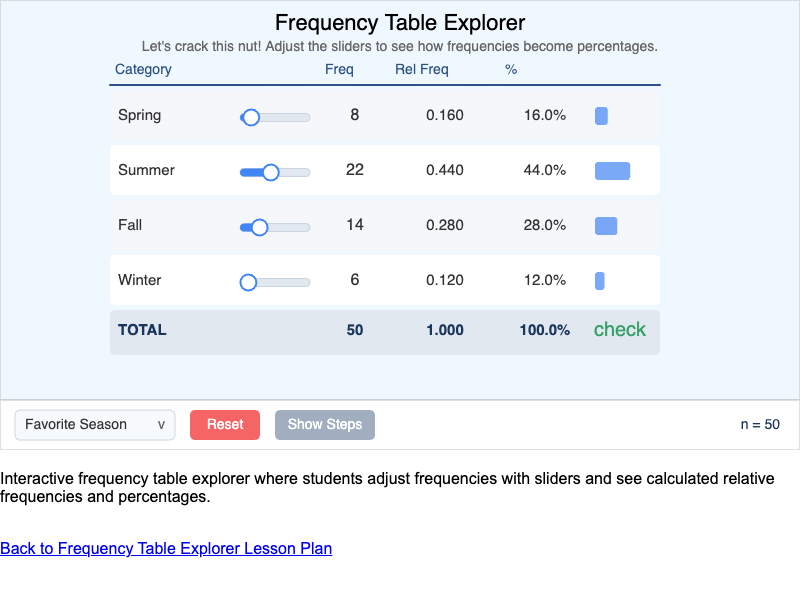800x600 pixels.
Task: Select the Summer category row label
Action: coord(146,170)
